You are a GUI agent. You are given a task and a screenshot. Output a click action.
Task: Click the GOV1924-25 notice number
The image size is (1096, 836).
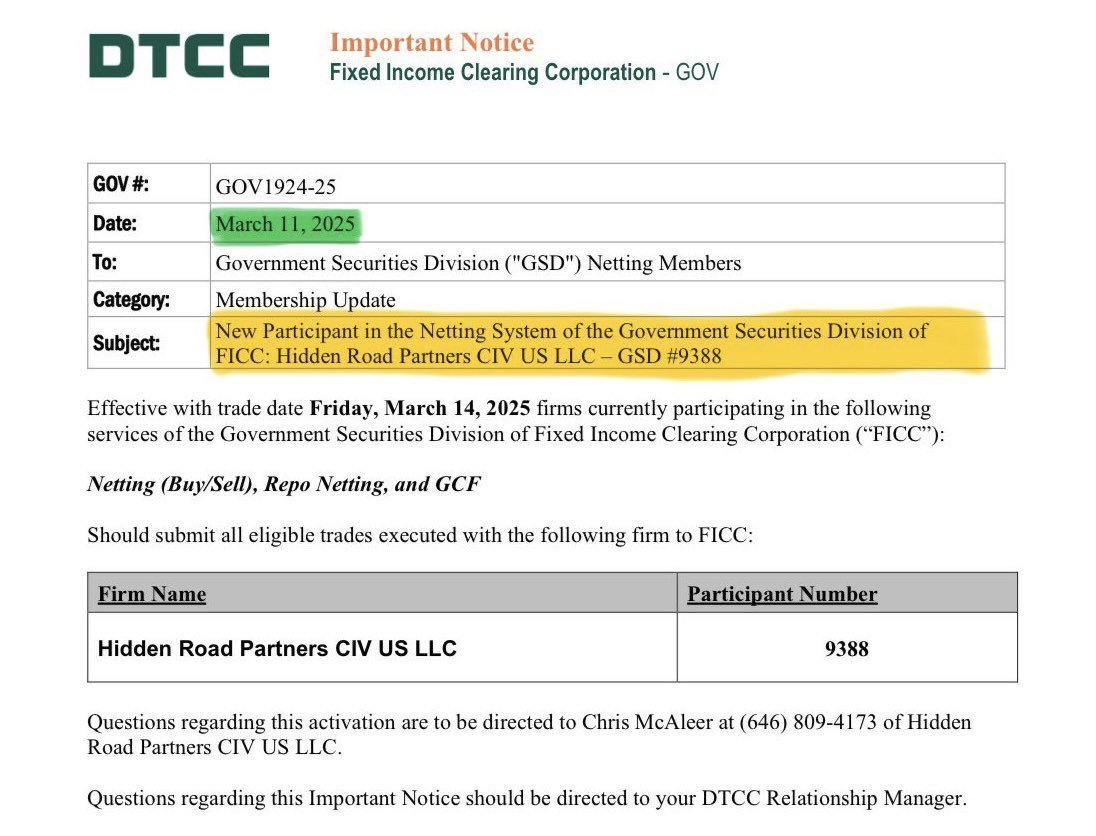coord(275,186)
